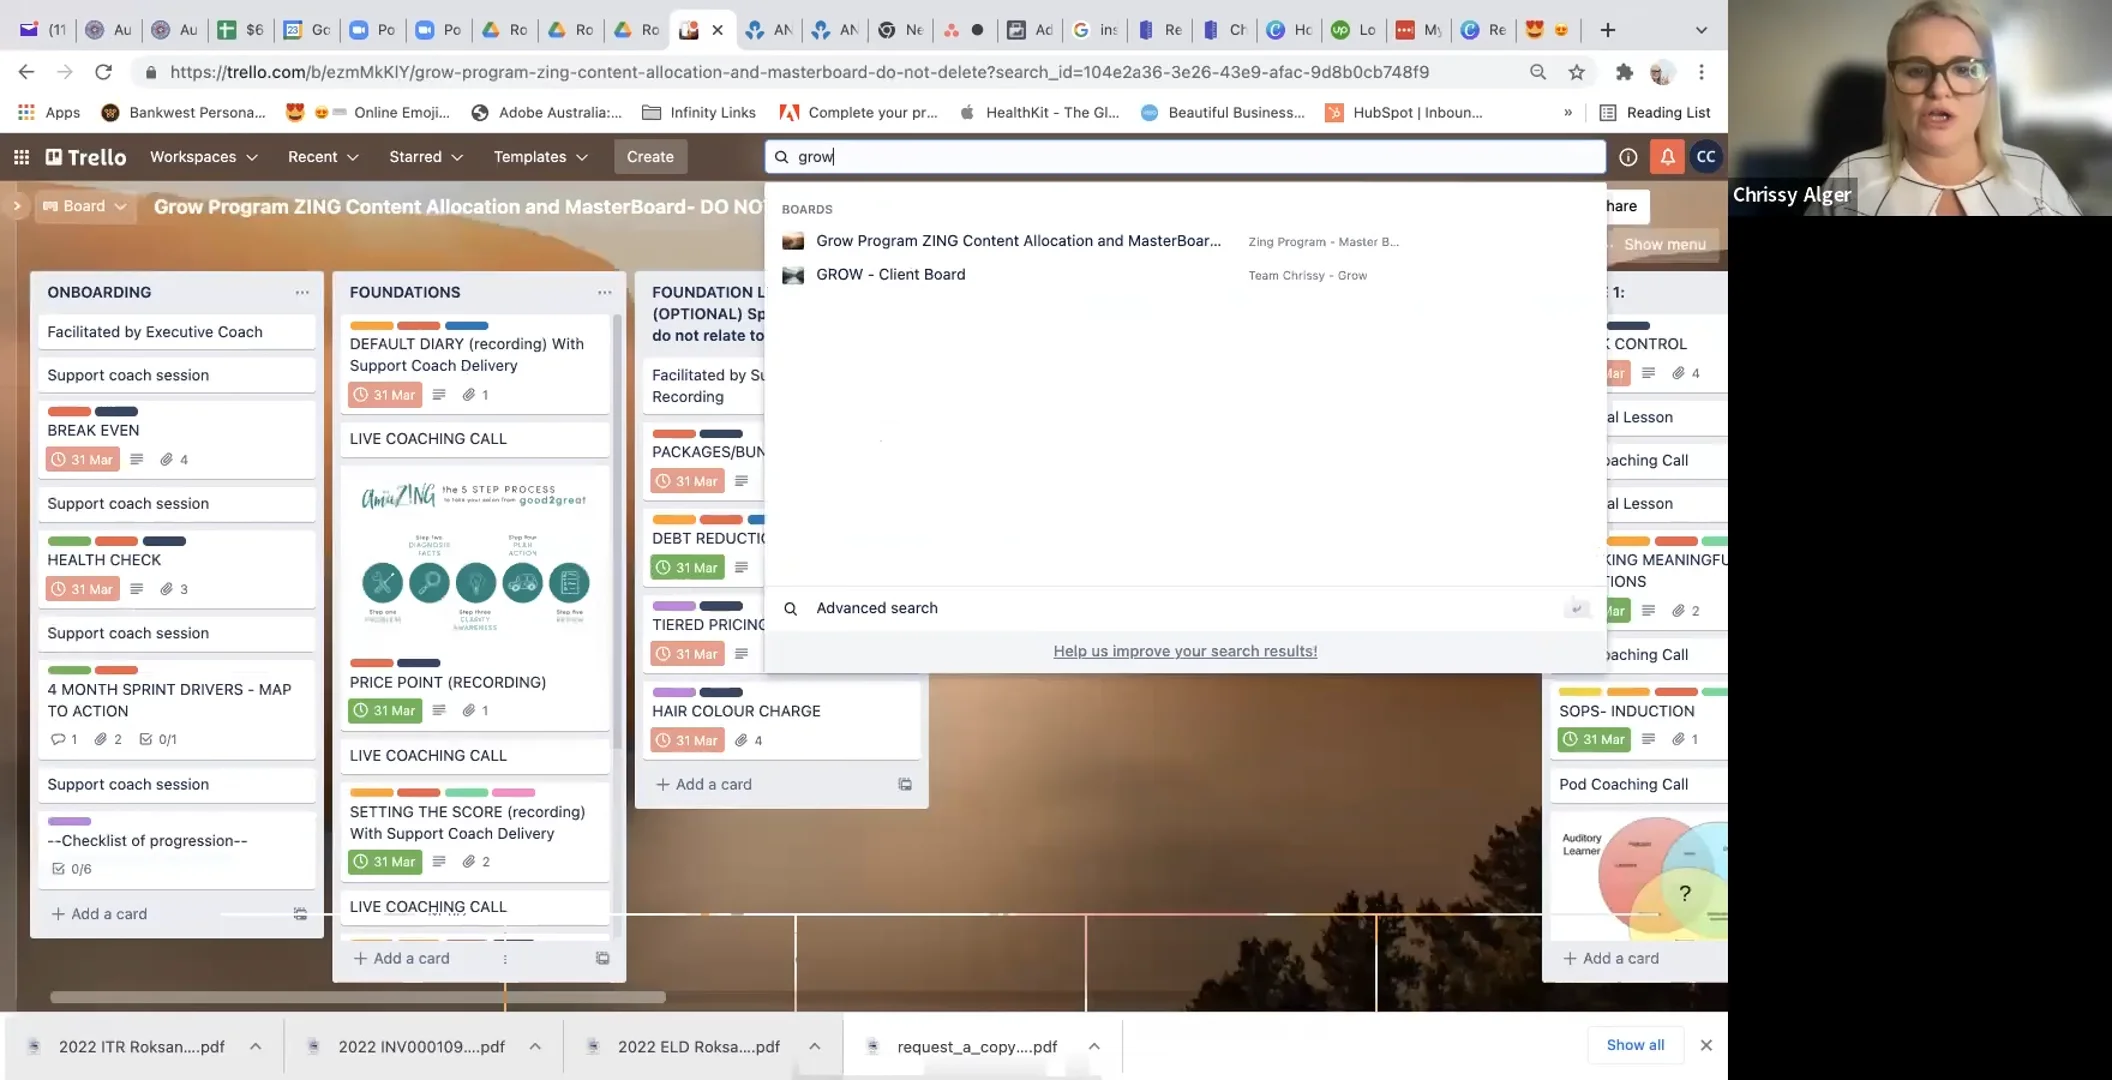Open Advanced search
This screenshot has height=1080, width=2112.
tap(877, 607)
